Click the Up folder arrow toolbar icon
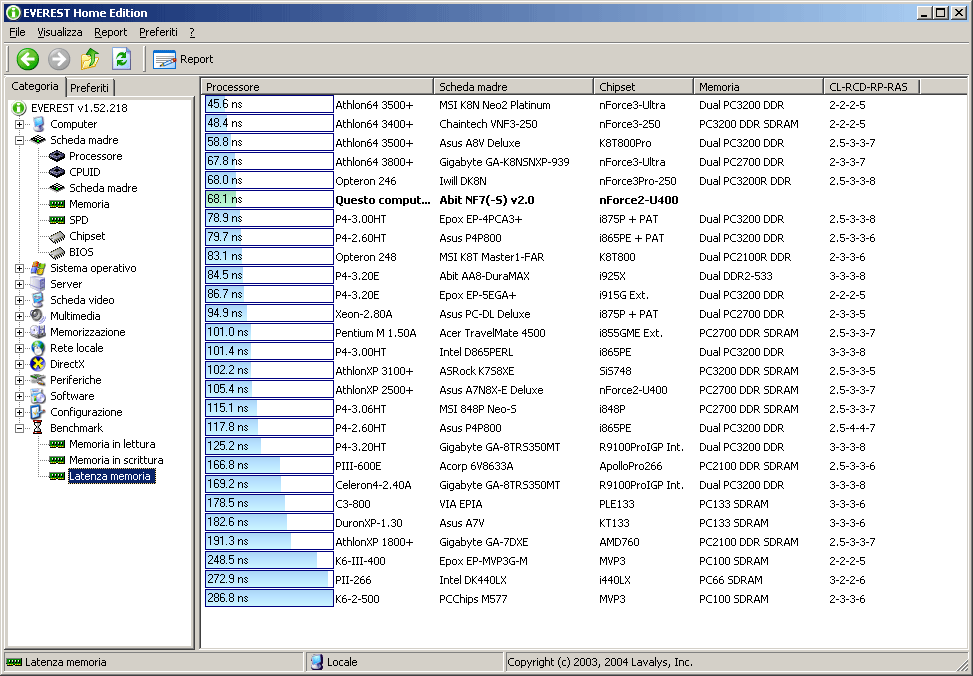Image resolution: width=973 pixels, height=676 pixels. point(90,59)
